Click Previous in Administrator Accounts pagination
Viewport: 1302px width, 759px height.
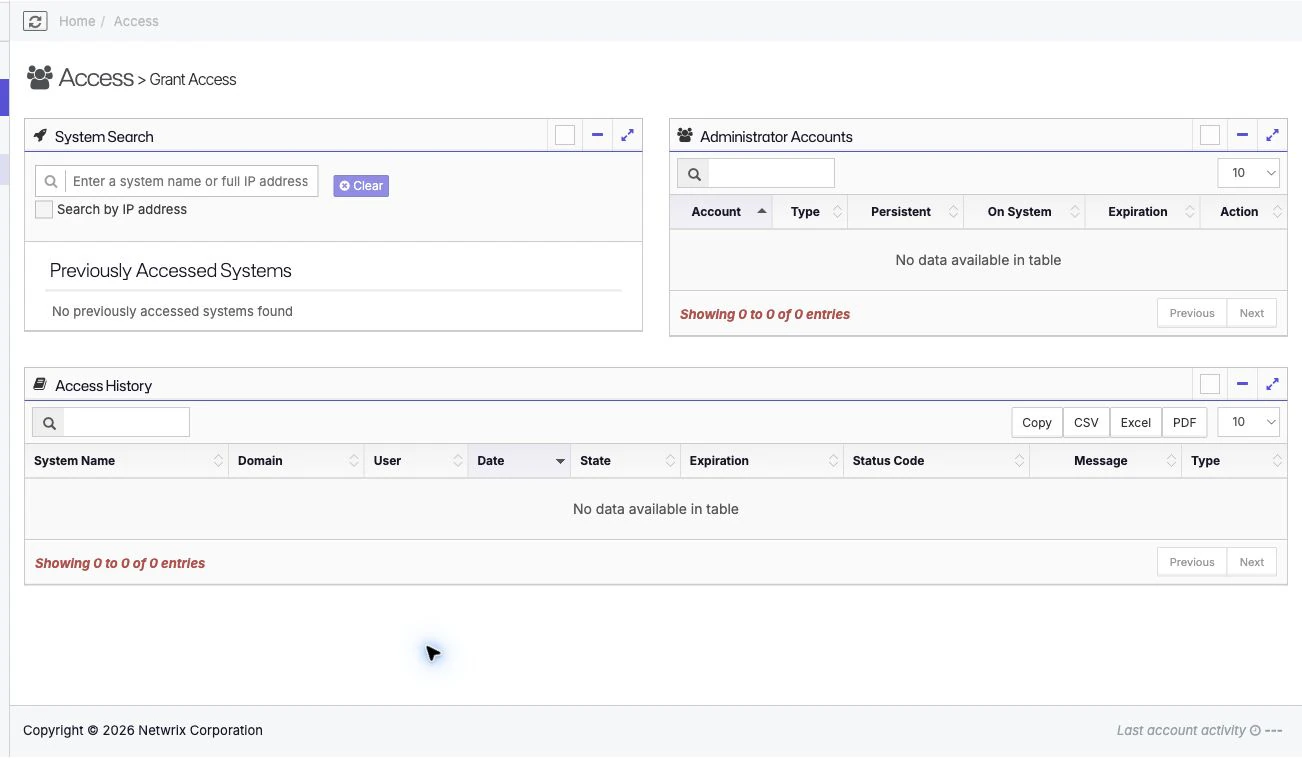pos(1192,313)
